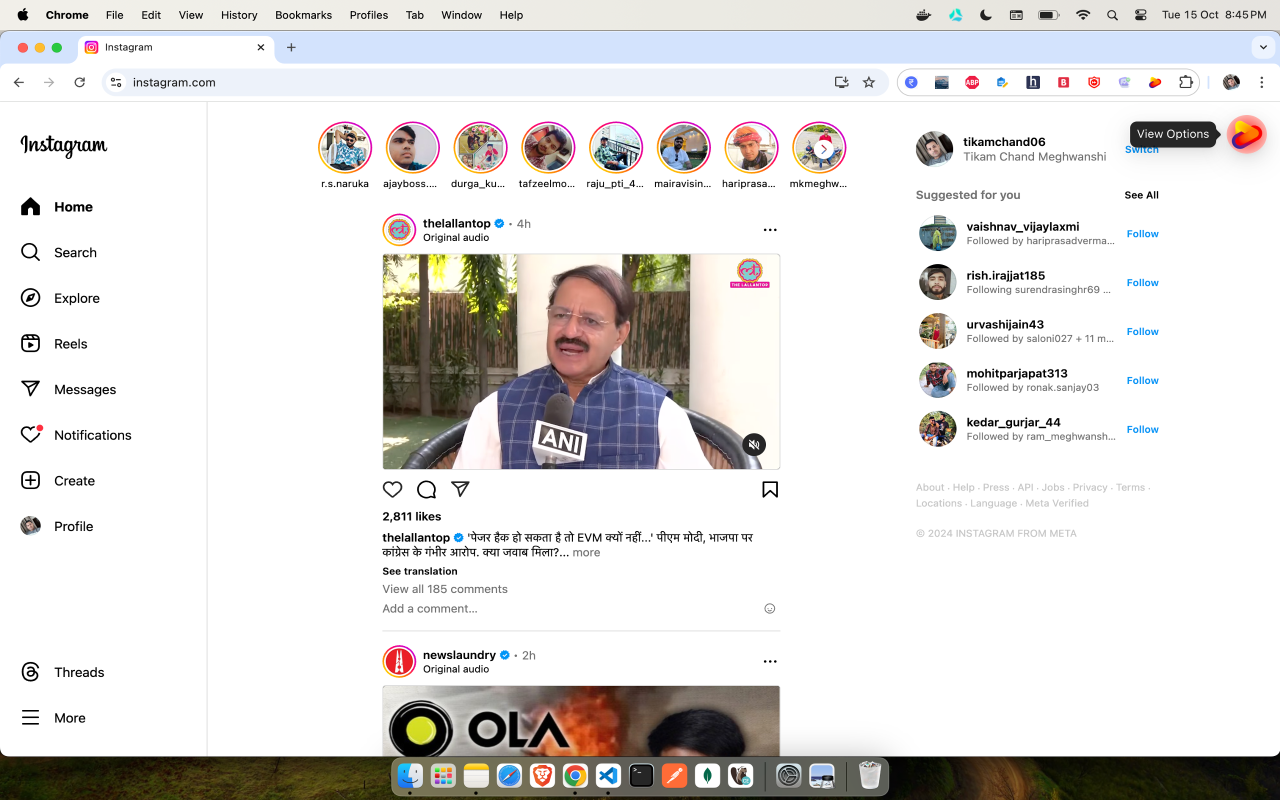
Task: View all 185 comments
Action: (444, 589)
